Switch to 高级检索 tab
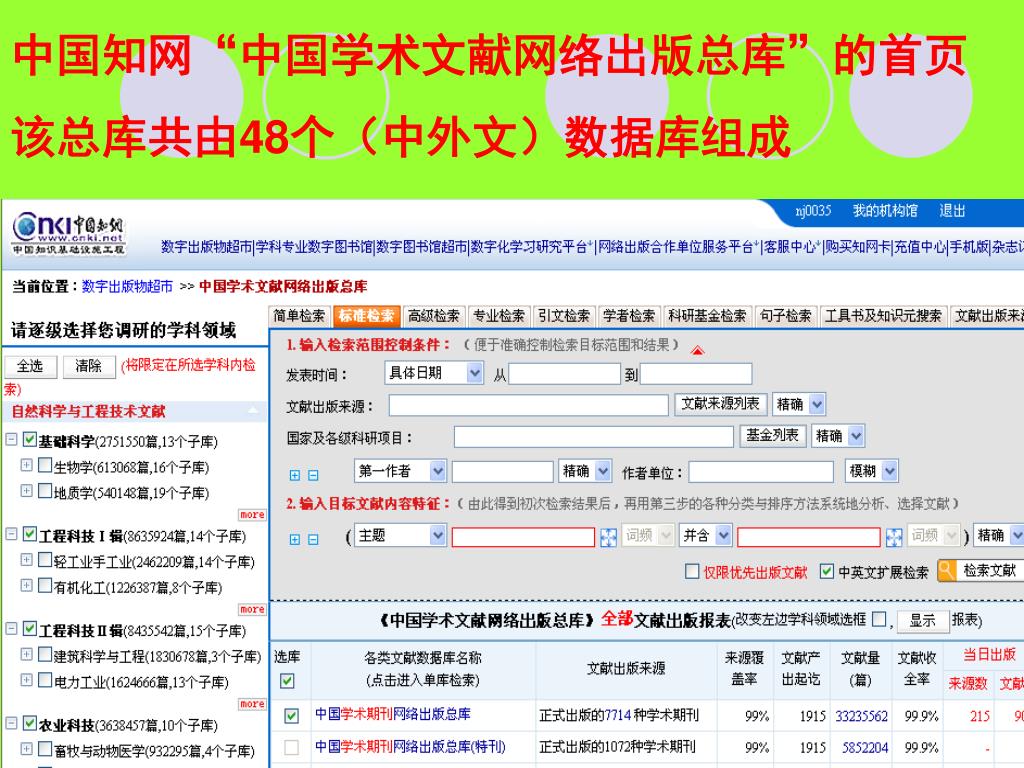The height and width of the screenshot is (768, 1024). coord(434,316)
